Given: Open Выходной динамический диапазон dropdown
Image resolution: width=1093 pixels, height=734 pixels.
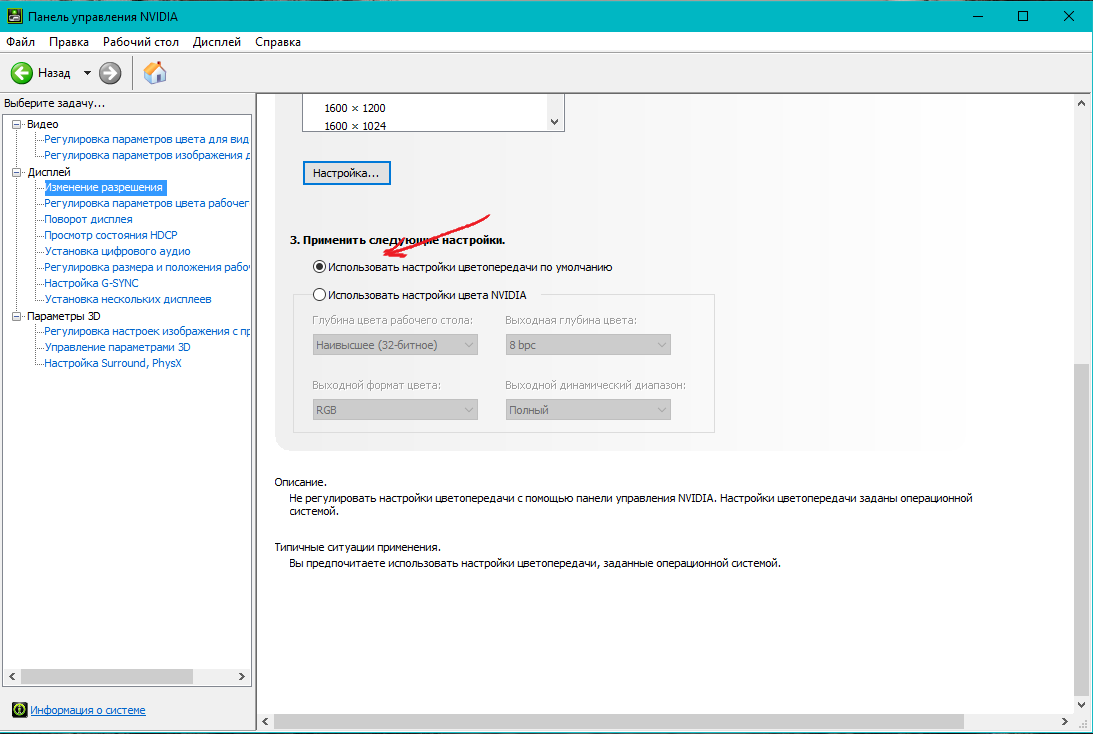Looking at the screenshot, I should click(588, 410).
